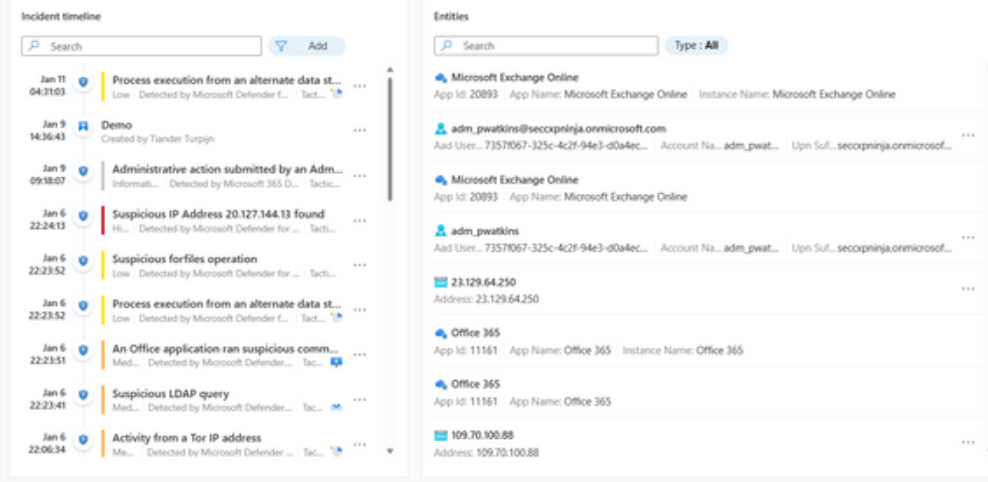The width and height of the screenshot is (988, 482).
Task: Click the shield icon for Suspicious LDAP query
Action: point(84,393)
